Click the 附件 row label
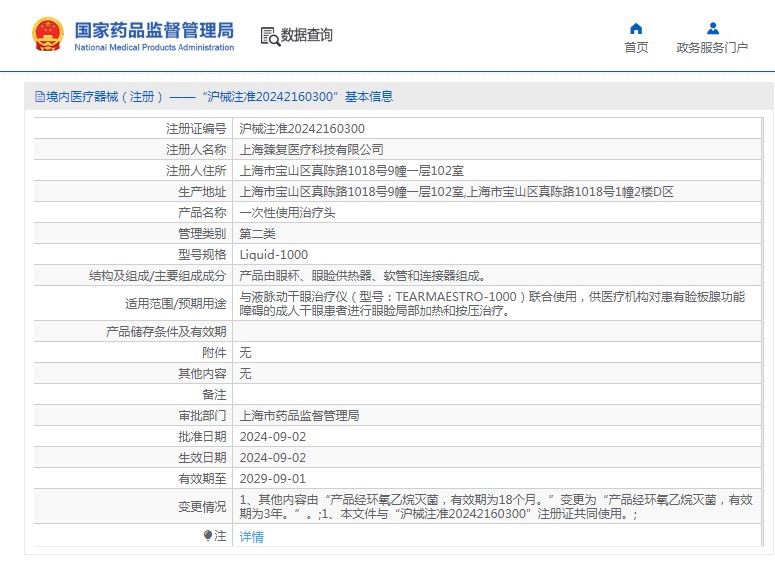 click(x=214, y=352)
